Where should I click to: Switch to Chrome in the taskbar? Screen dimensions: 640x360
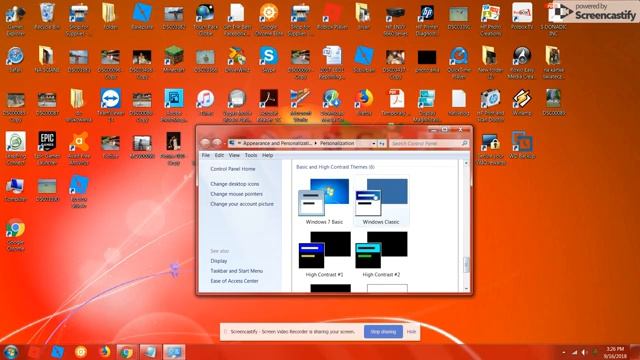pyautogui.click(x=127, y=352)
